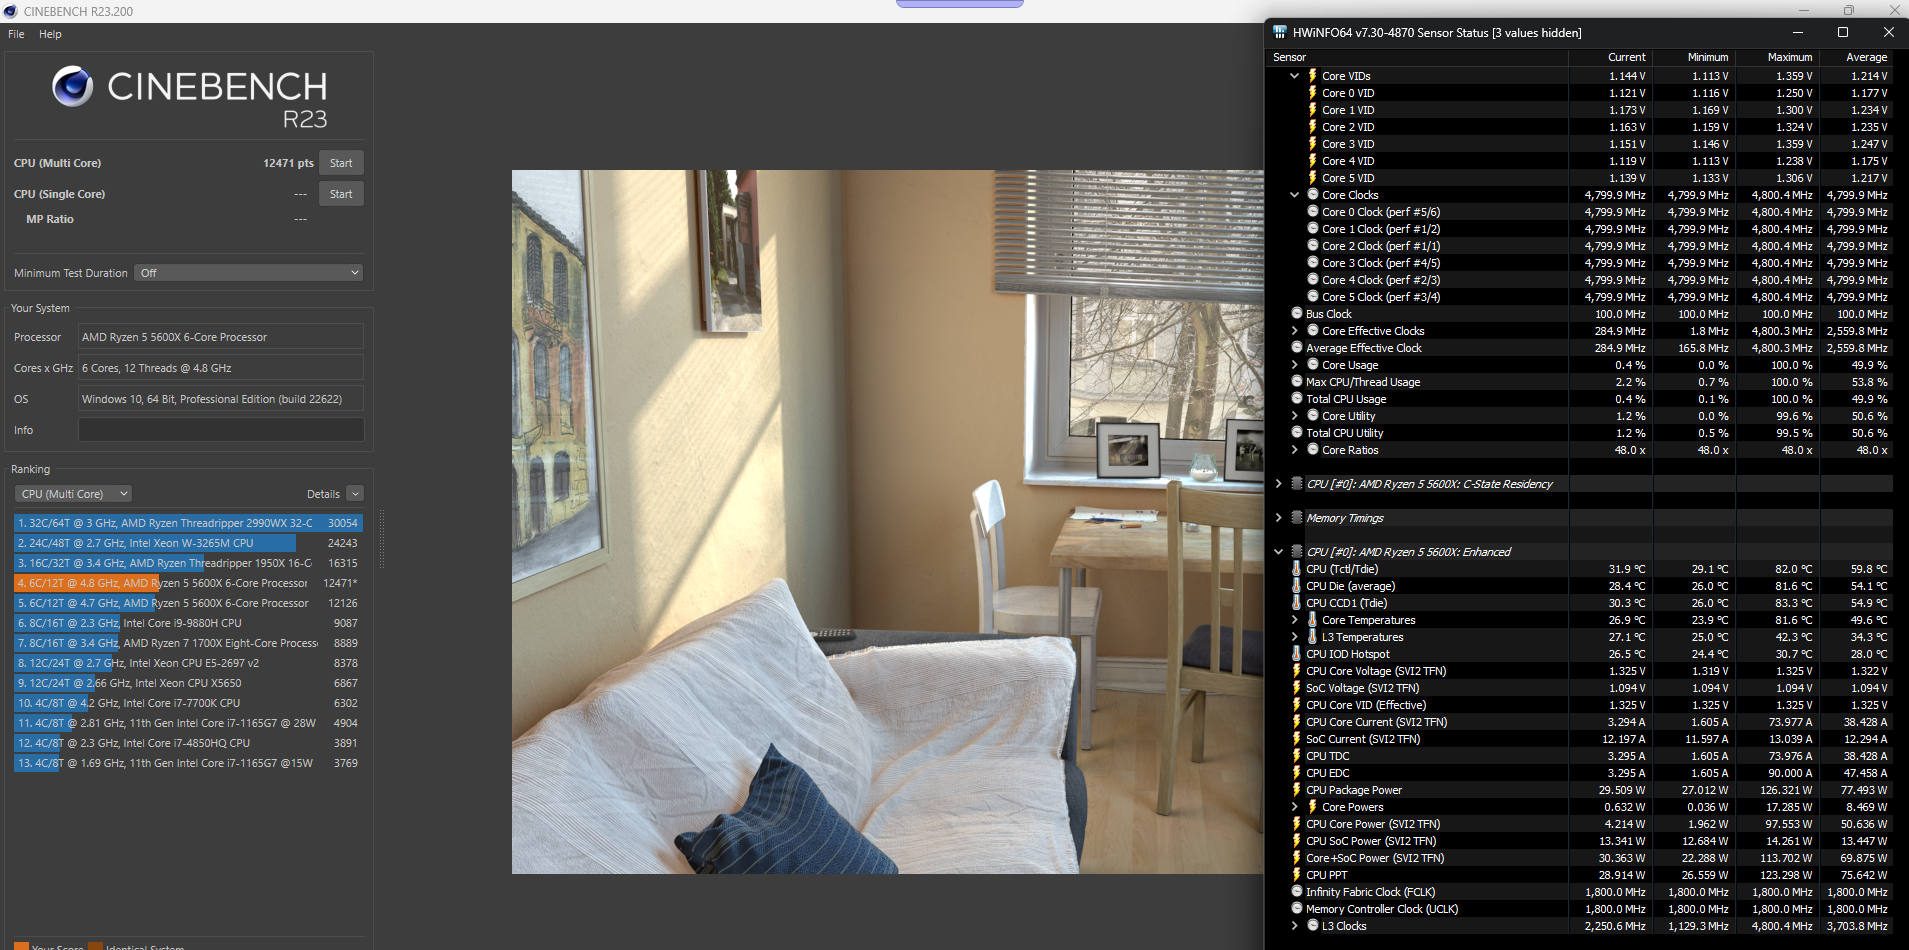Click the icon beside Total CPU Usage
This screenshot has width=1909, height=950.
click(x=1297, y=398)
